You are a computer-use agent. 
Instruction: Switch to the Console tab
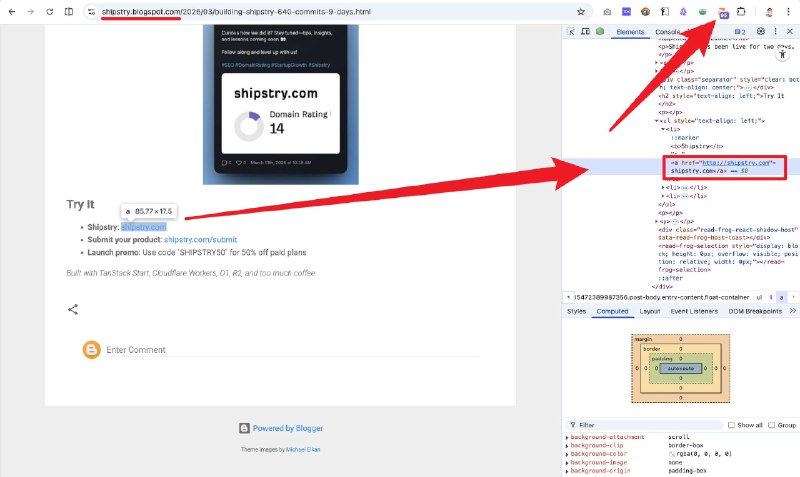pos(668,32)
